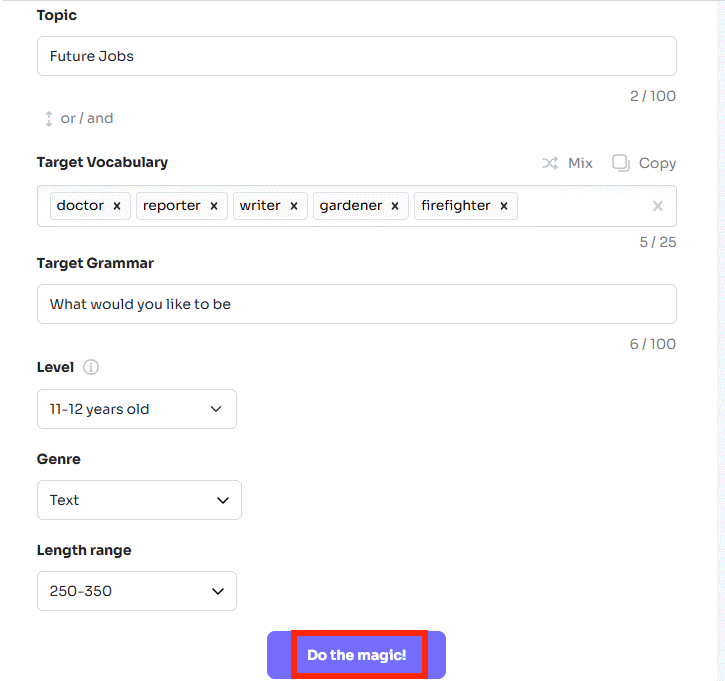Click the Mix shuffle icon
This screenshot has height=681, width=725.
tap(550, 163)
